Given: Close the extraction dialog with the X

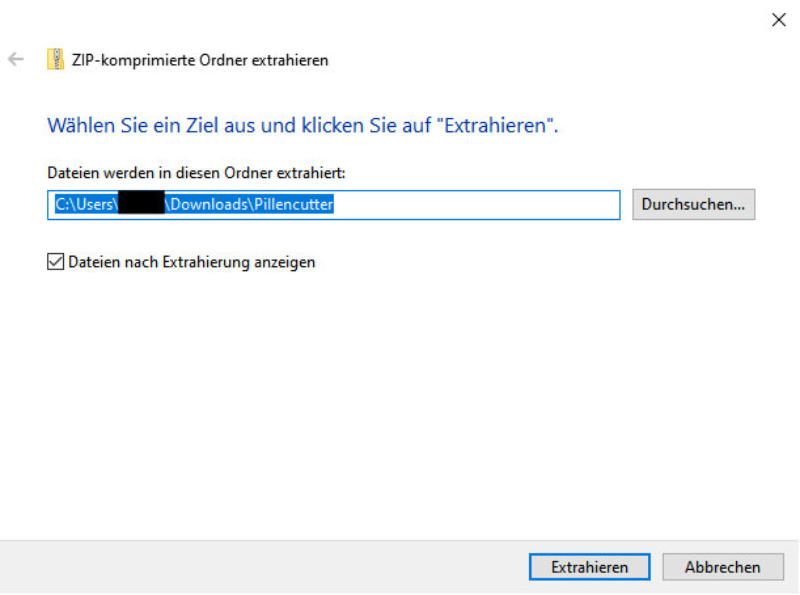Looking at the screenshot, I should click(x=779, y=20).
